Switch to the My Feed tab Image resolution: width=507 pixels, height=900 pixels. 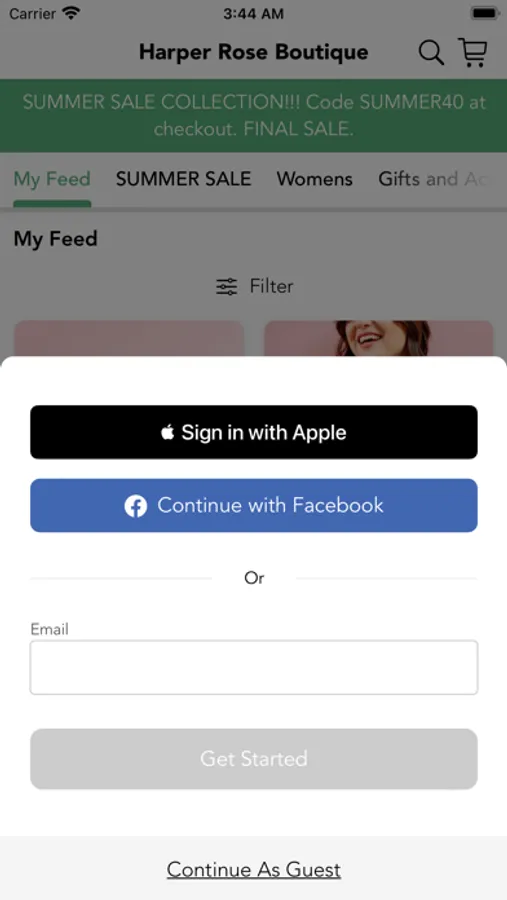(52, 179)
